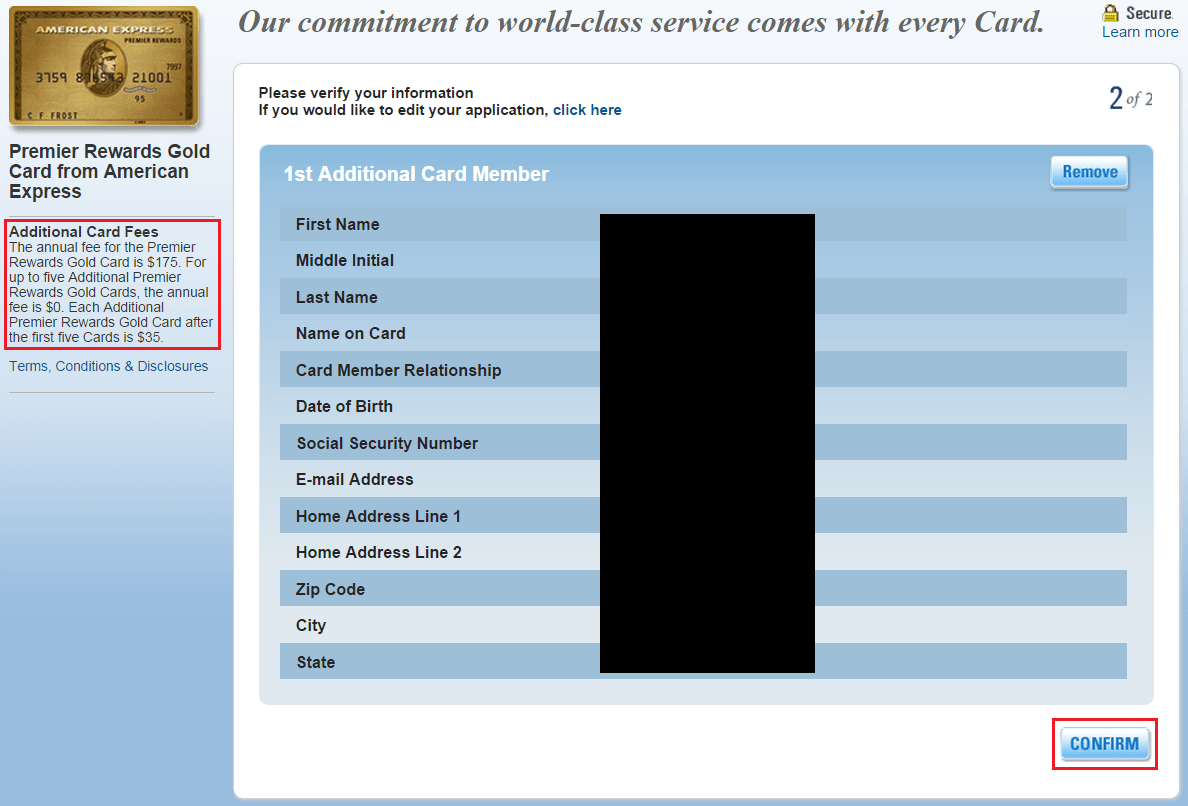Click the 'Additional Card Fees' heading
The width and height of the screenshot is (1188, 806).
click(83, 232)
